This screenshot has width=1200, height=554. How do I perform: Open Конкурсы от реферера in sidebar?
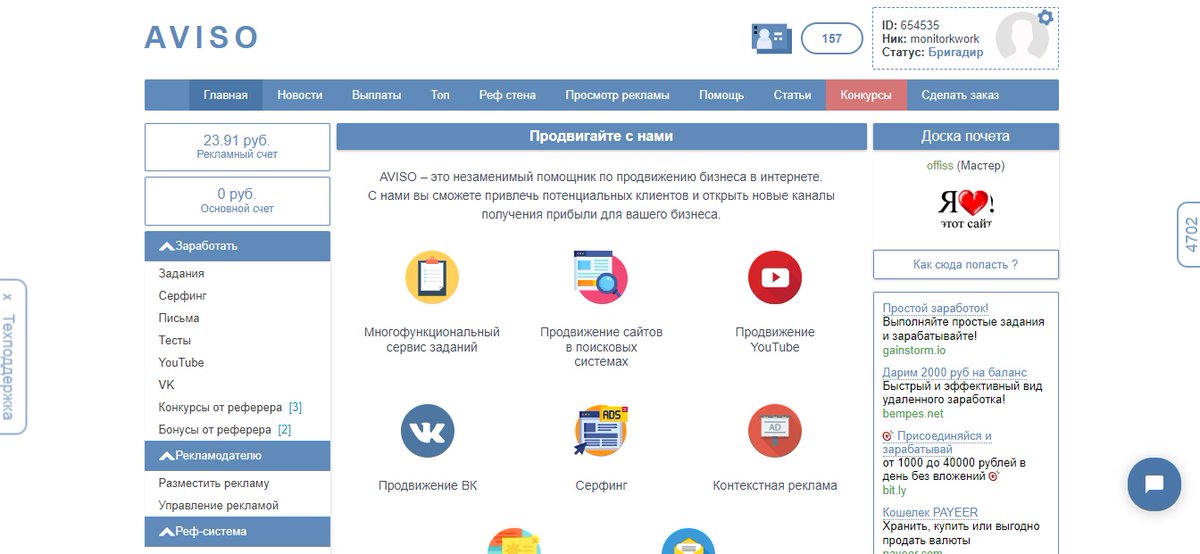point(220,407)
